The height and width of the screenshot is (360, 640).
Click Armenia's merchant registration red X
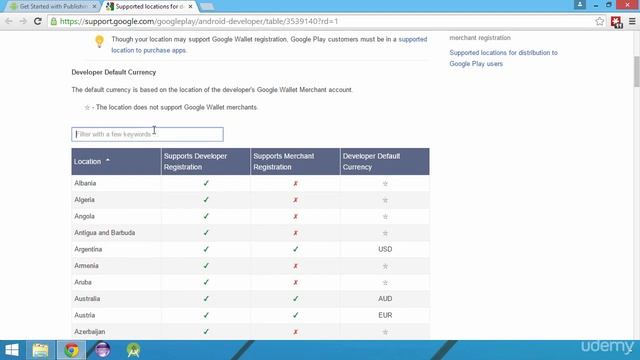point(296,266)
